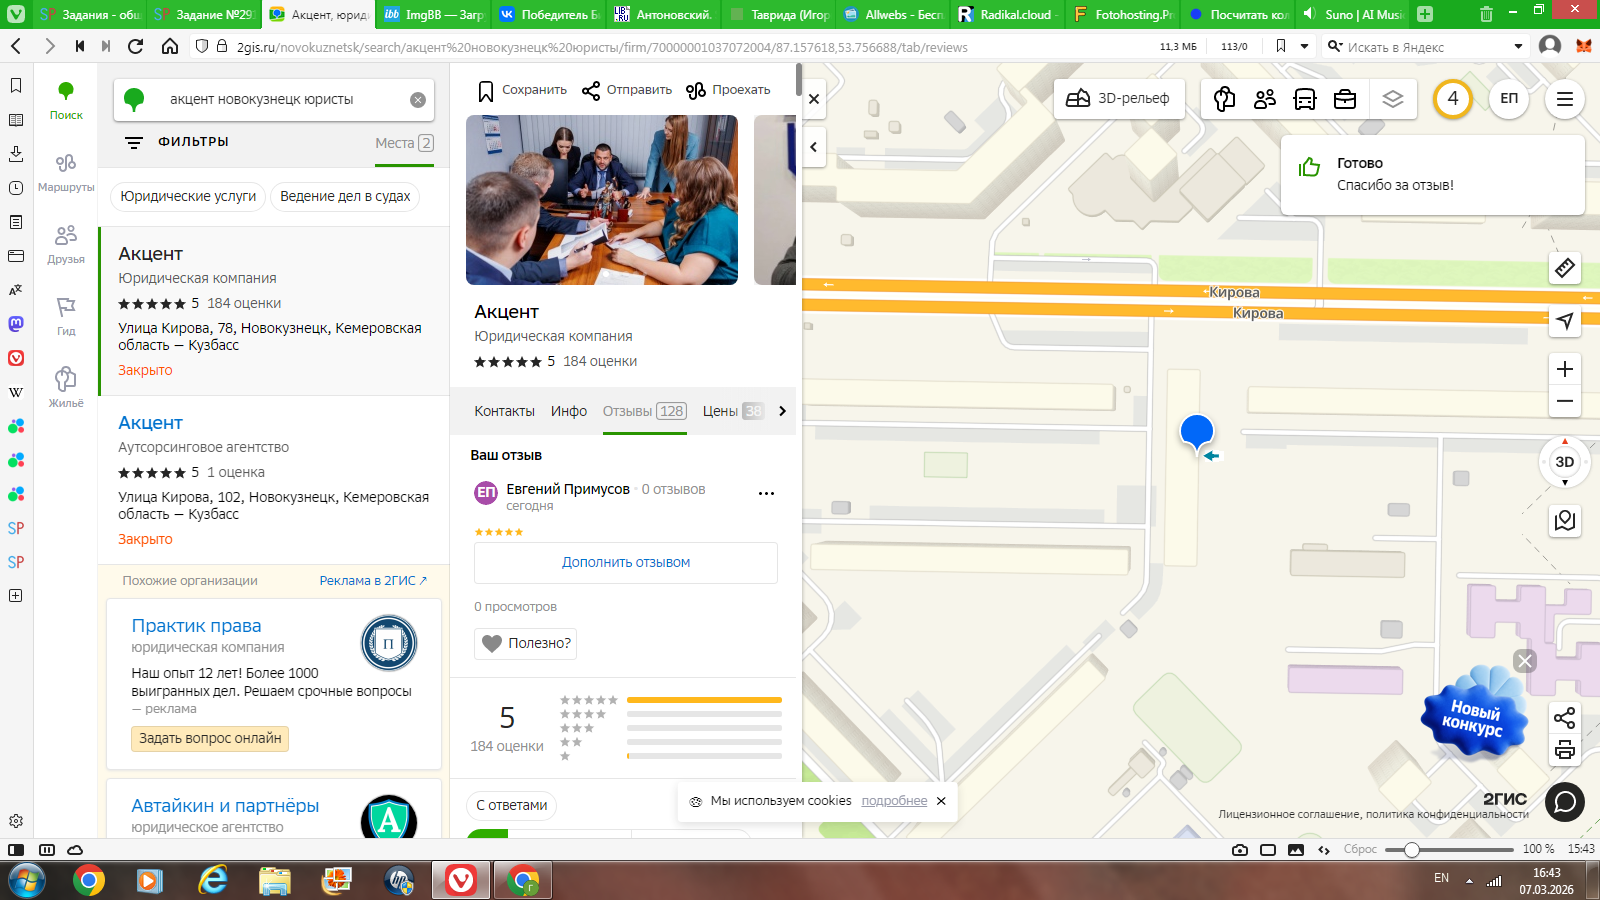Toggle the 3D map tilt control
1600x900 pixels.
point(1565,462)
